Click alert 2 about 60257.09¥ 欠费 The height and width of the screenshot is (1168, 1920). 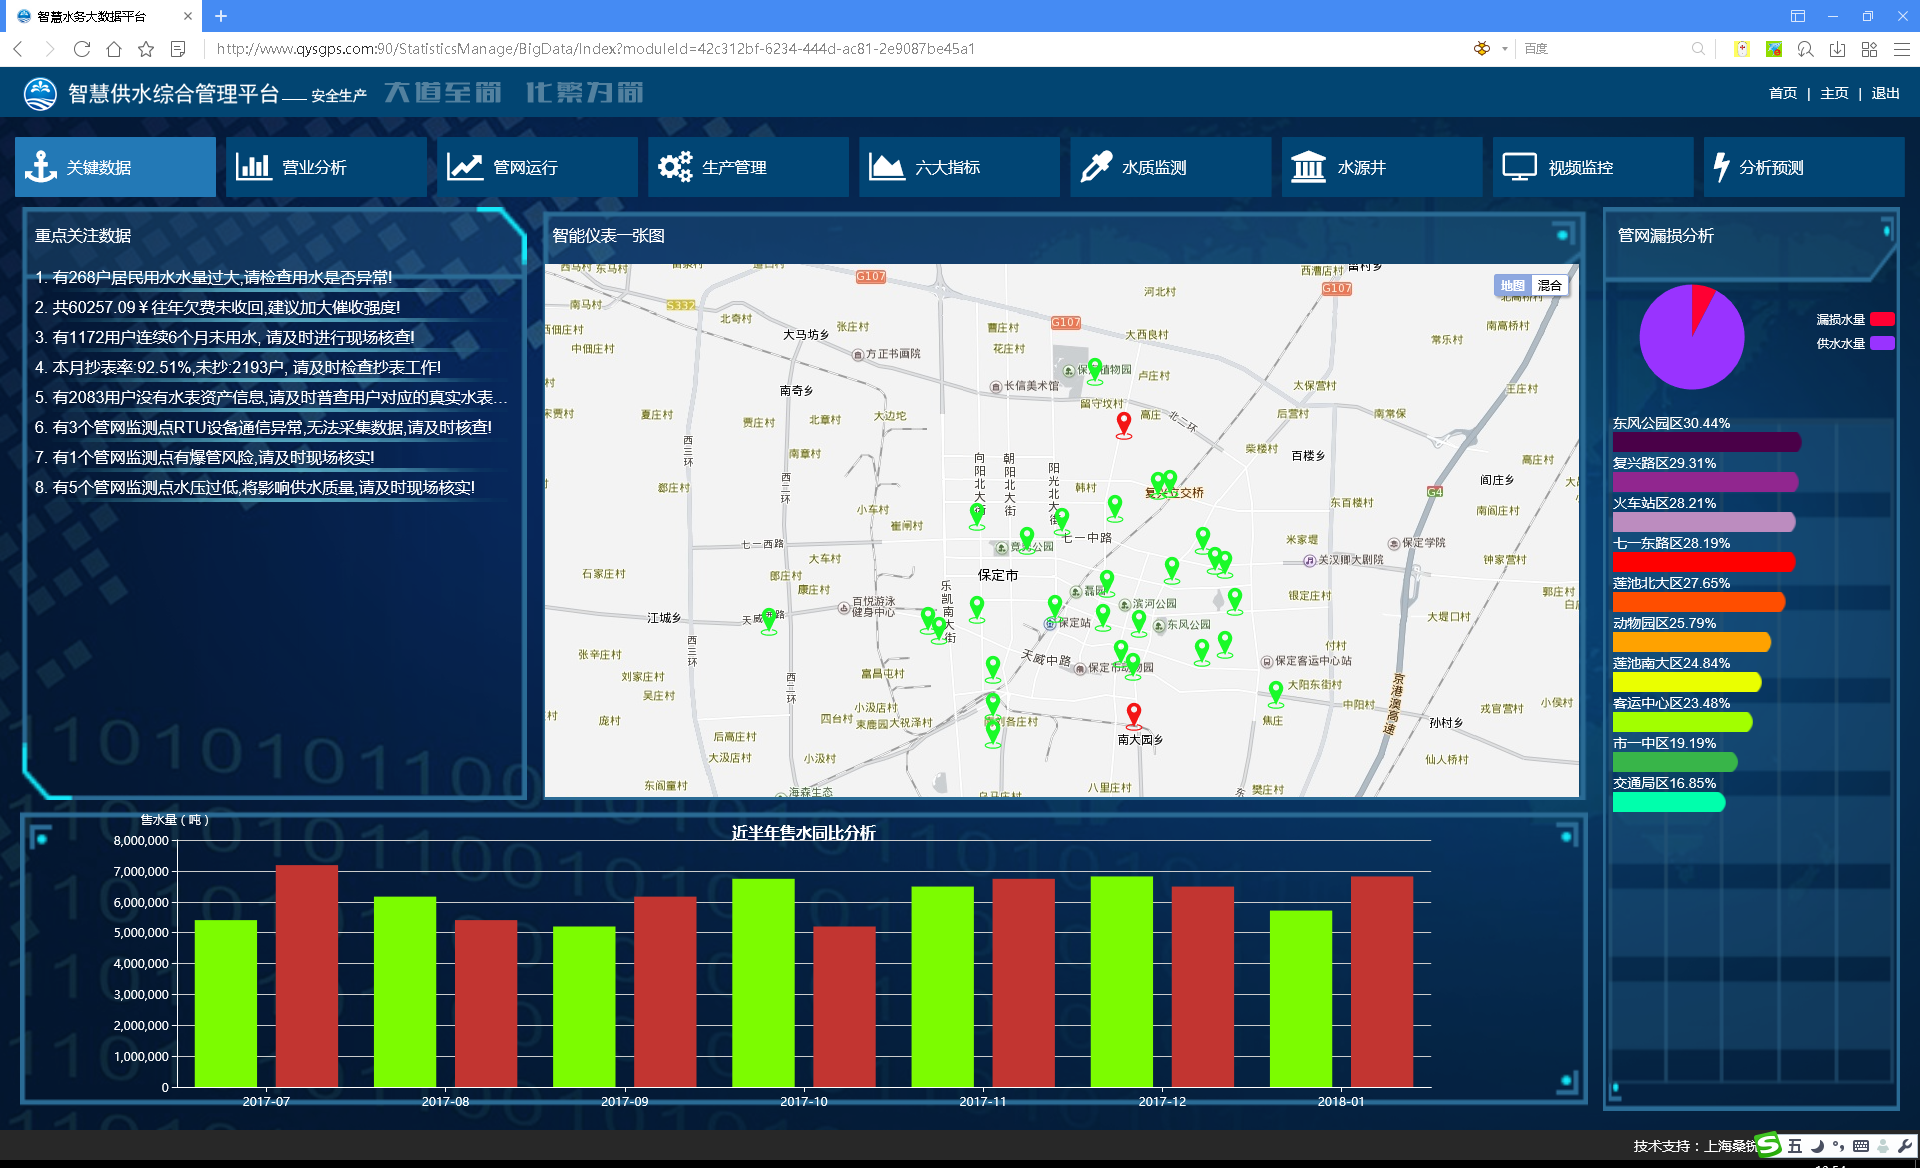coord(217,307)
